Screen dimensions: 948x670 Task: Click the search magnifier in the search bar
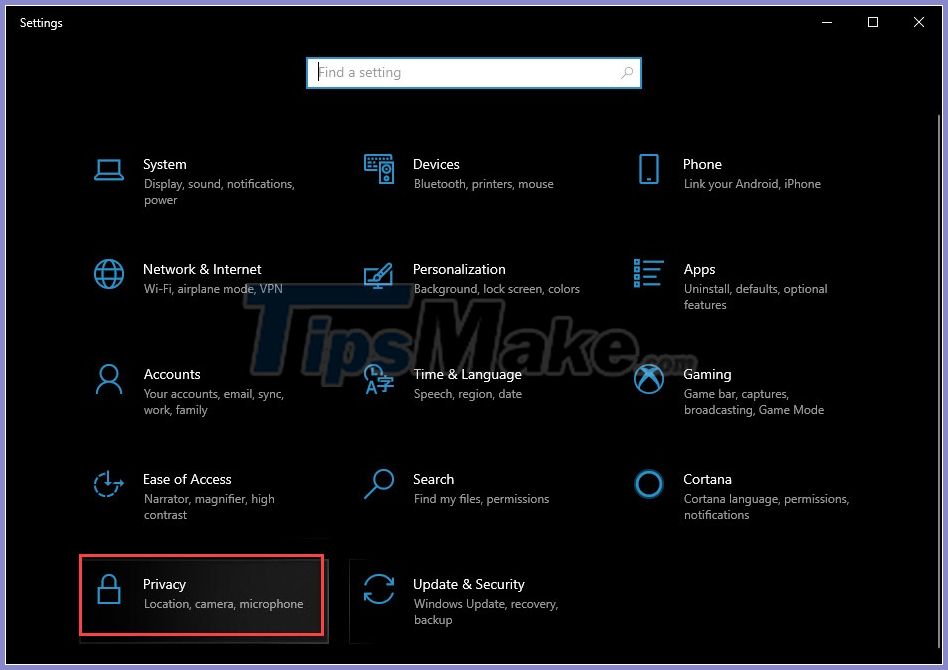click(x=627, y=72)
